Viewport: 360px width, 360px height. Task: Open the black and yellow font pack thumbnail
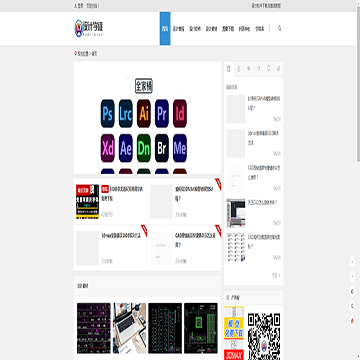(87, 201)
